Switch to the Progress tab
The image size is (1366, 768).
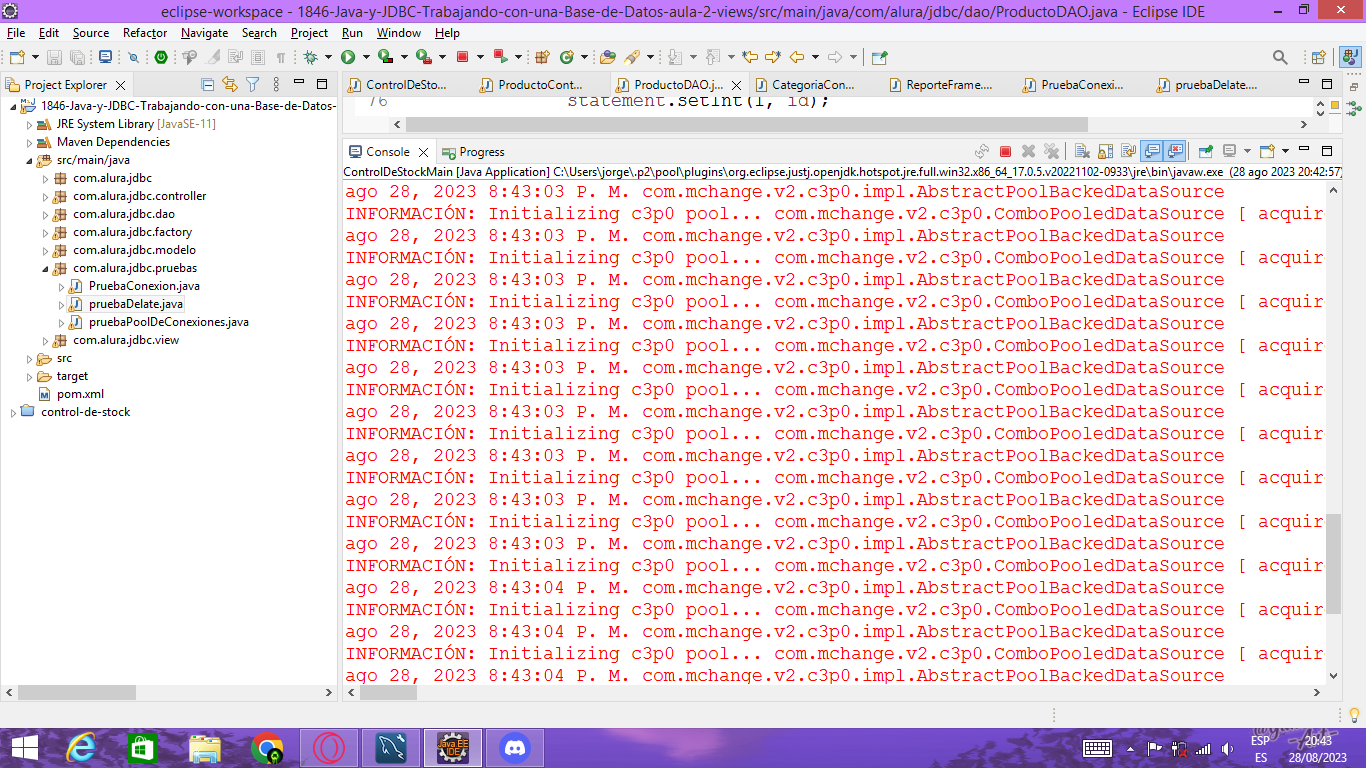click(x=473, y=152)
